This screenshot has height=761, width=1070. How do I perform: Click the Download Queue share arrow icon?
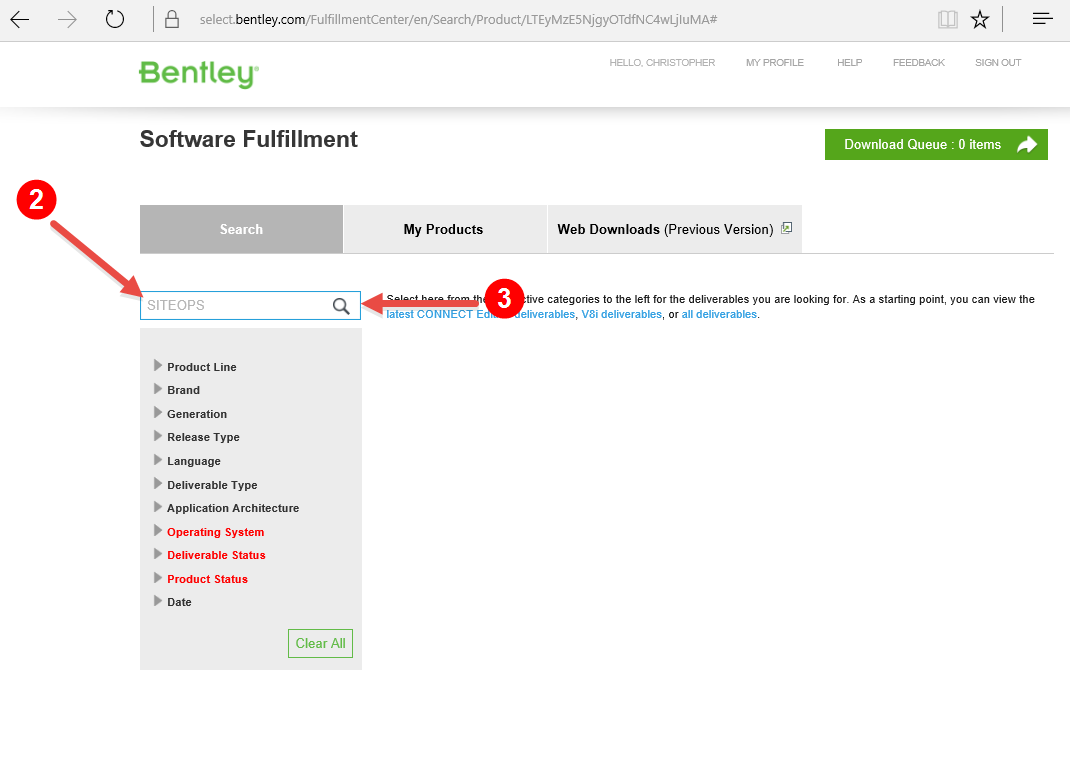[1026, 145]
